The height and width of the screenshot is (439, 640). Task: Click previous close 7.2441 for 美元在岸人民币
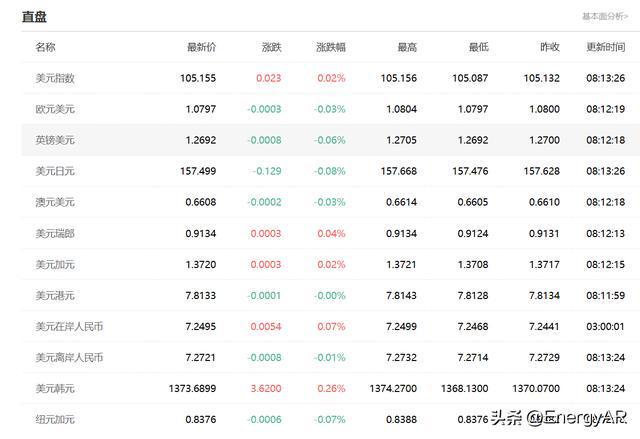[544, 326]
